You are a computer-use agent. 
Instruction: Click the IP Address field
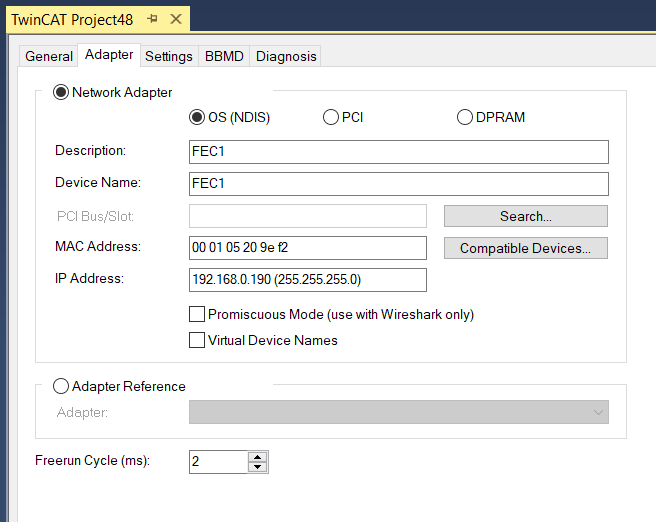pos(308,279)
